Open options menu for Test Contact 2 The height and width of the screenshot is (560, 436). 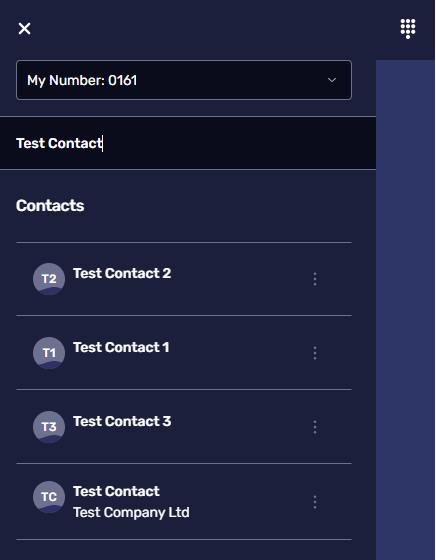(x=315, y=279)
